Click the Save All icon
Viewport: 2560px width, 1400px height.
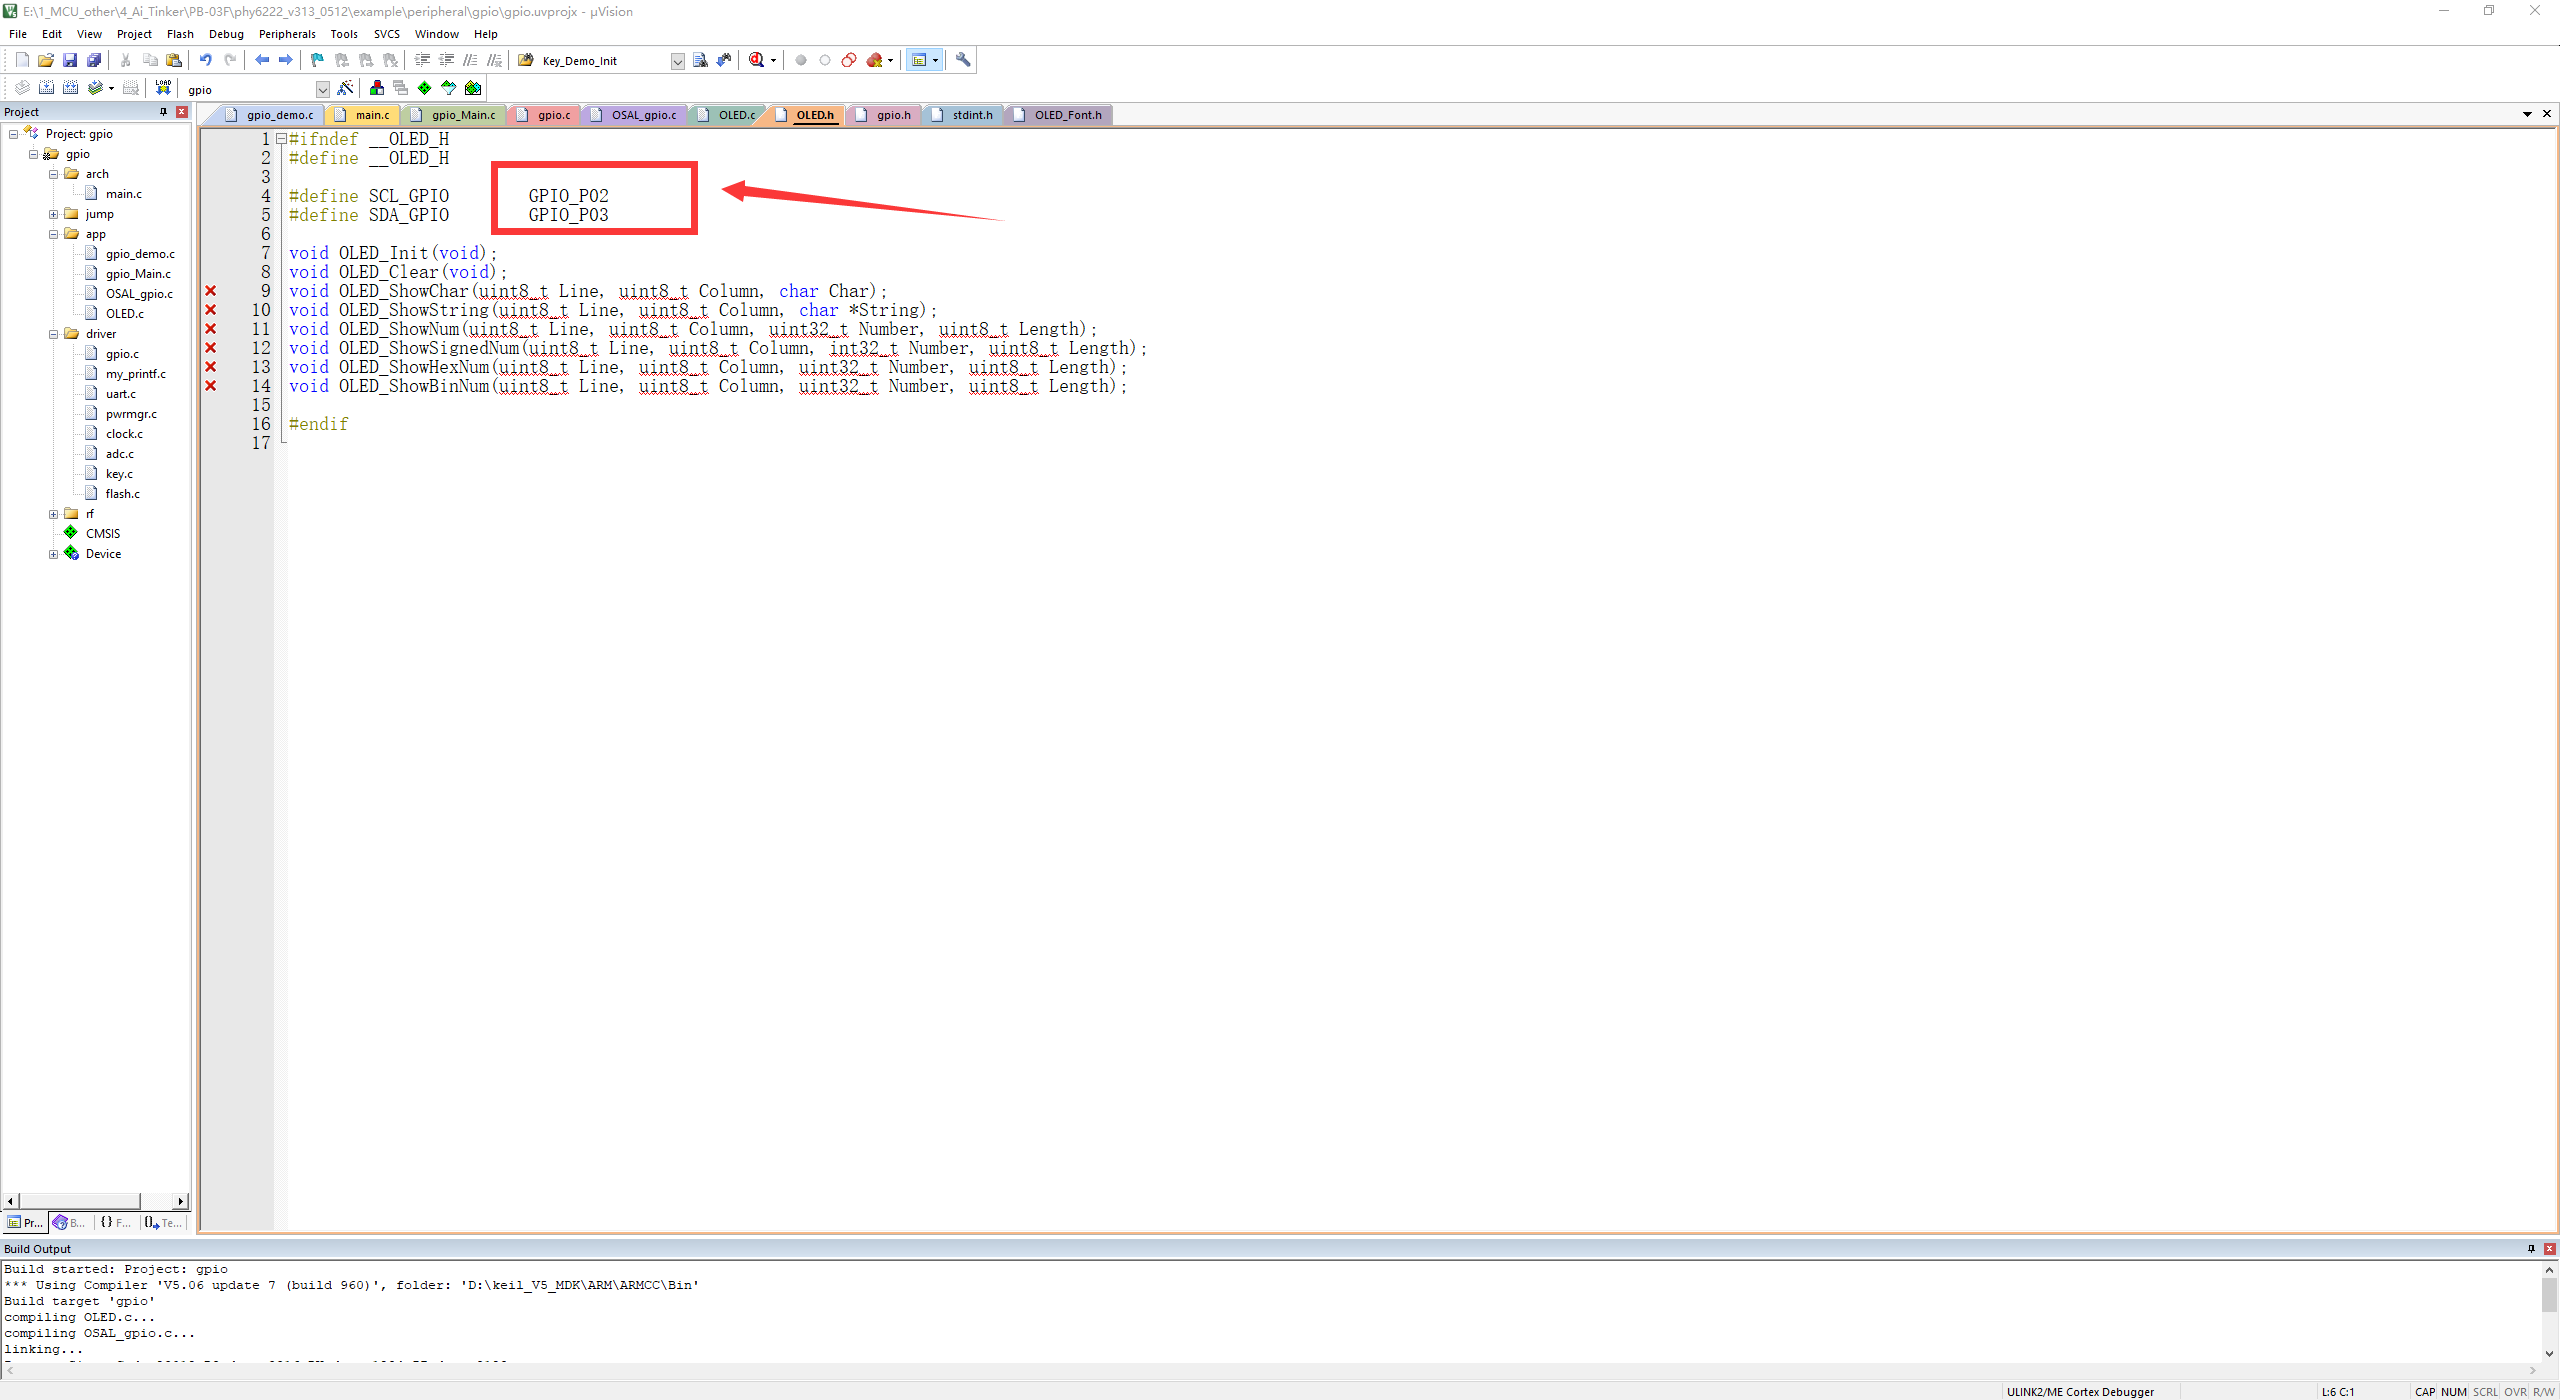[94, 60]
